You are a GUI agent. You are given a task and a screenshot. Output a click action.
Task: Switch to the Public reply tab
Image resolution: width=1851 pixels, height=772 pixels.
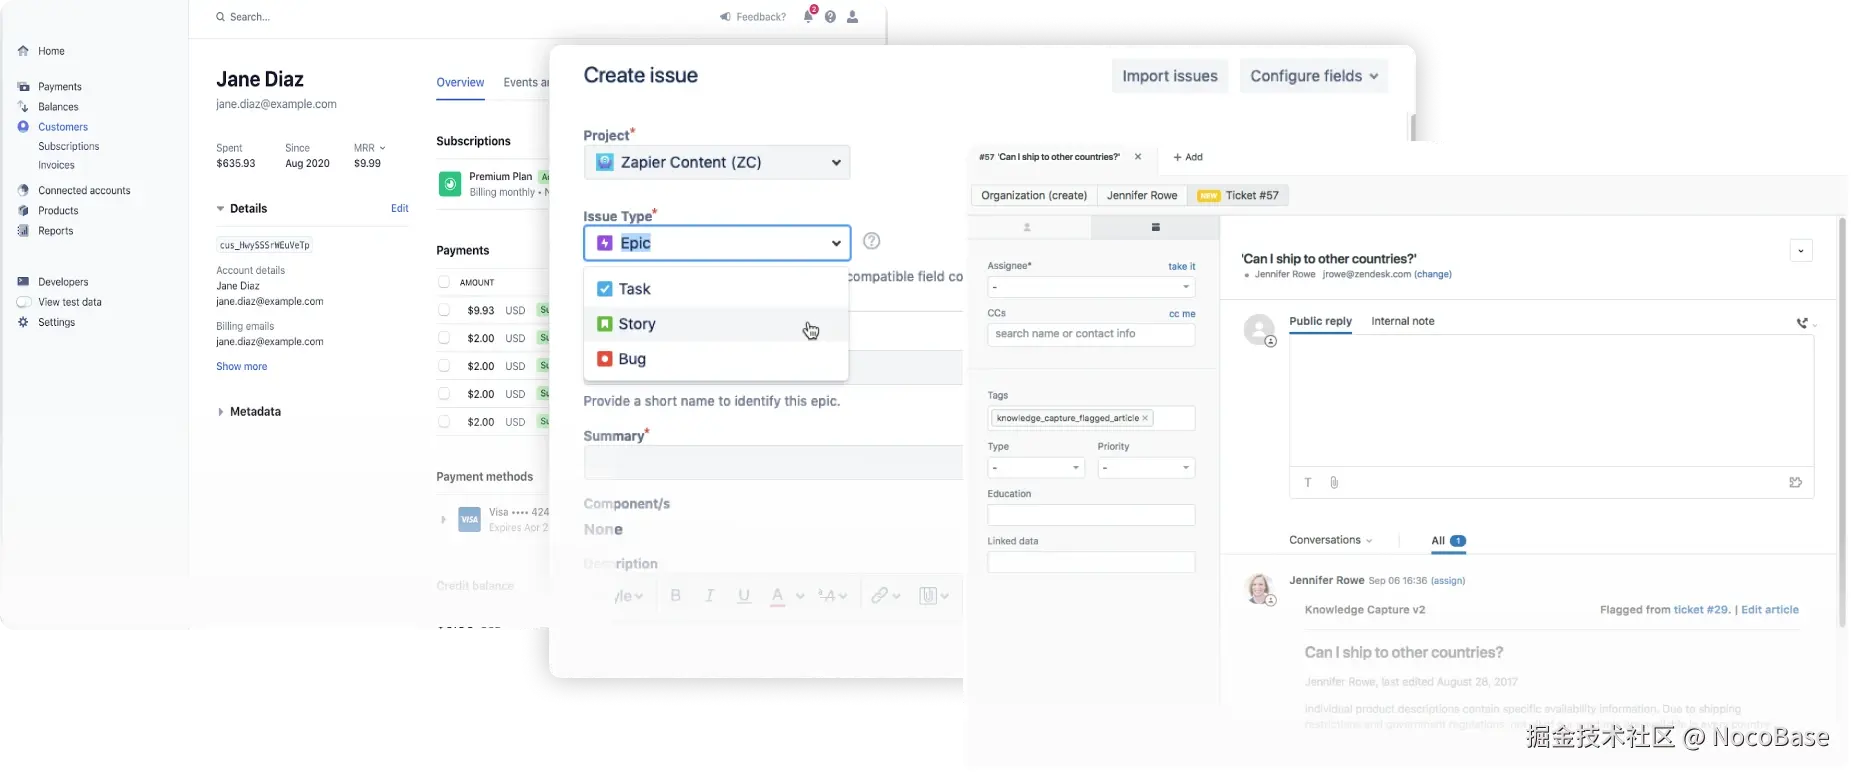pos(1320,321)
